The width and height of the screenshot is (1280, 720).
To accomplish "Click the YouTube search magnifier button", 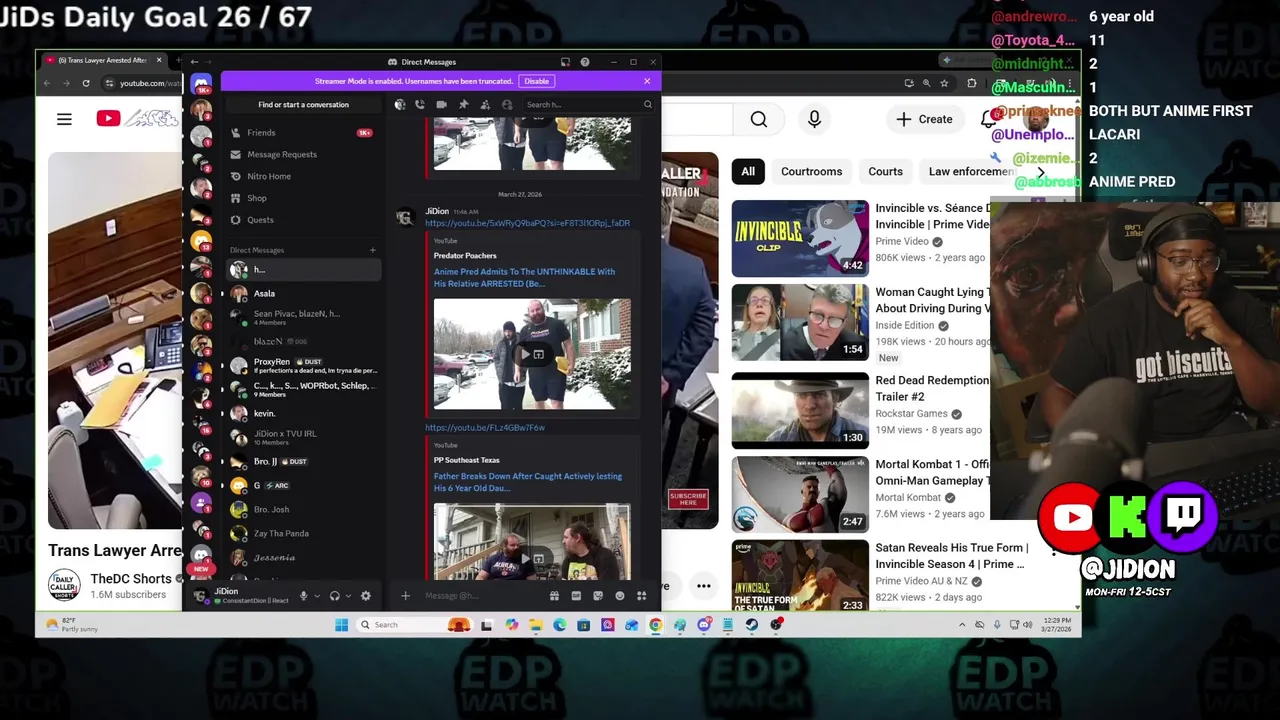I will pyautogui.click(x=759, y=120).
